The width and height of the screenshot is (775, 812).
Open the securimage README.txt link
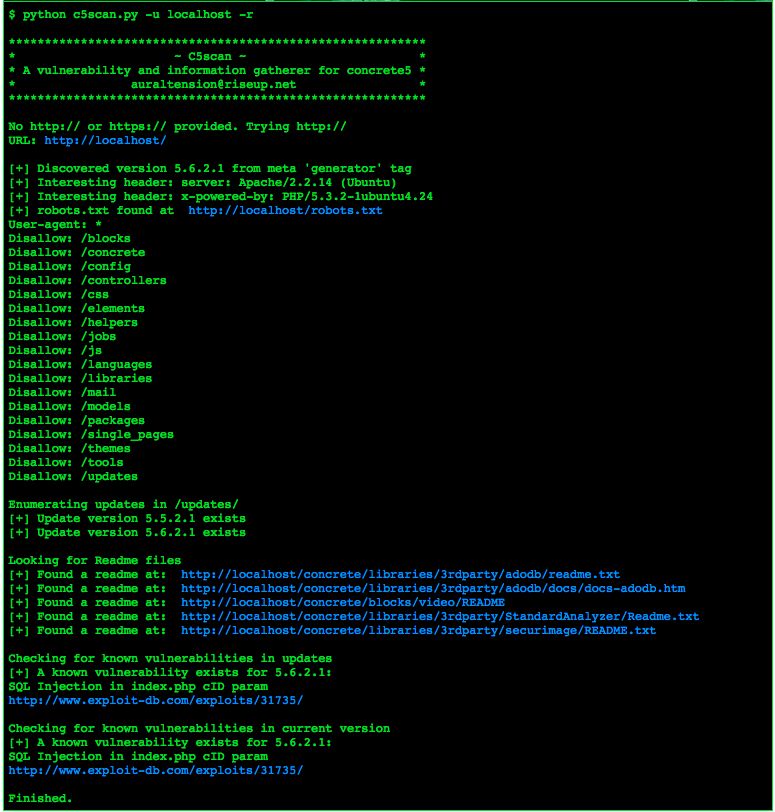coord(418,630)
